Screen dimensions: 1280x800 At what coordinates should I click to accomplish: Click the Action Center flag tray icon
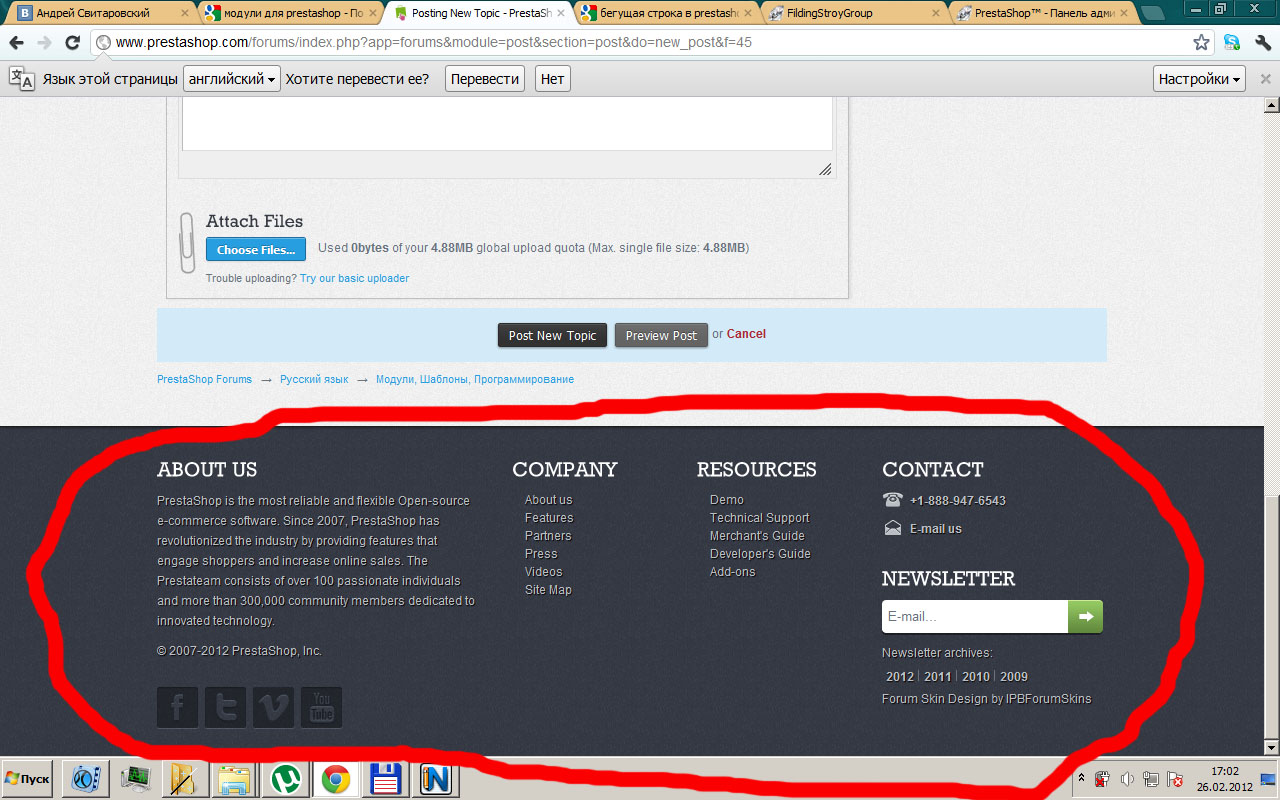(1176, 779)
